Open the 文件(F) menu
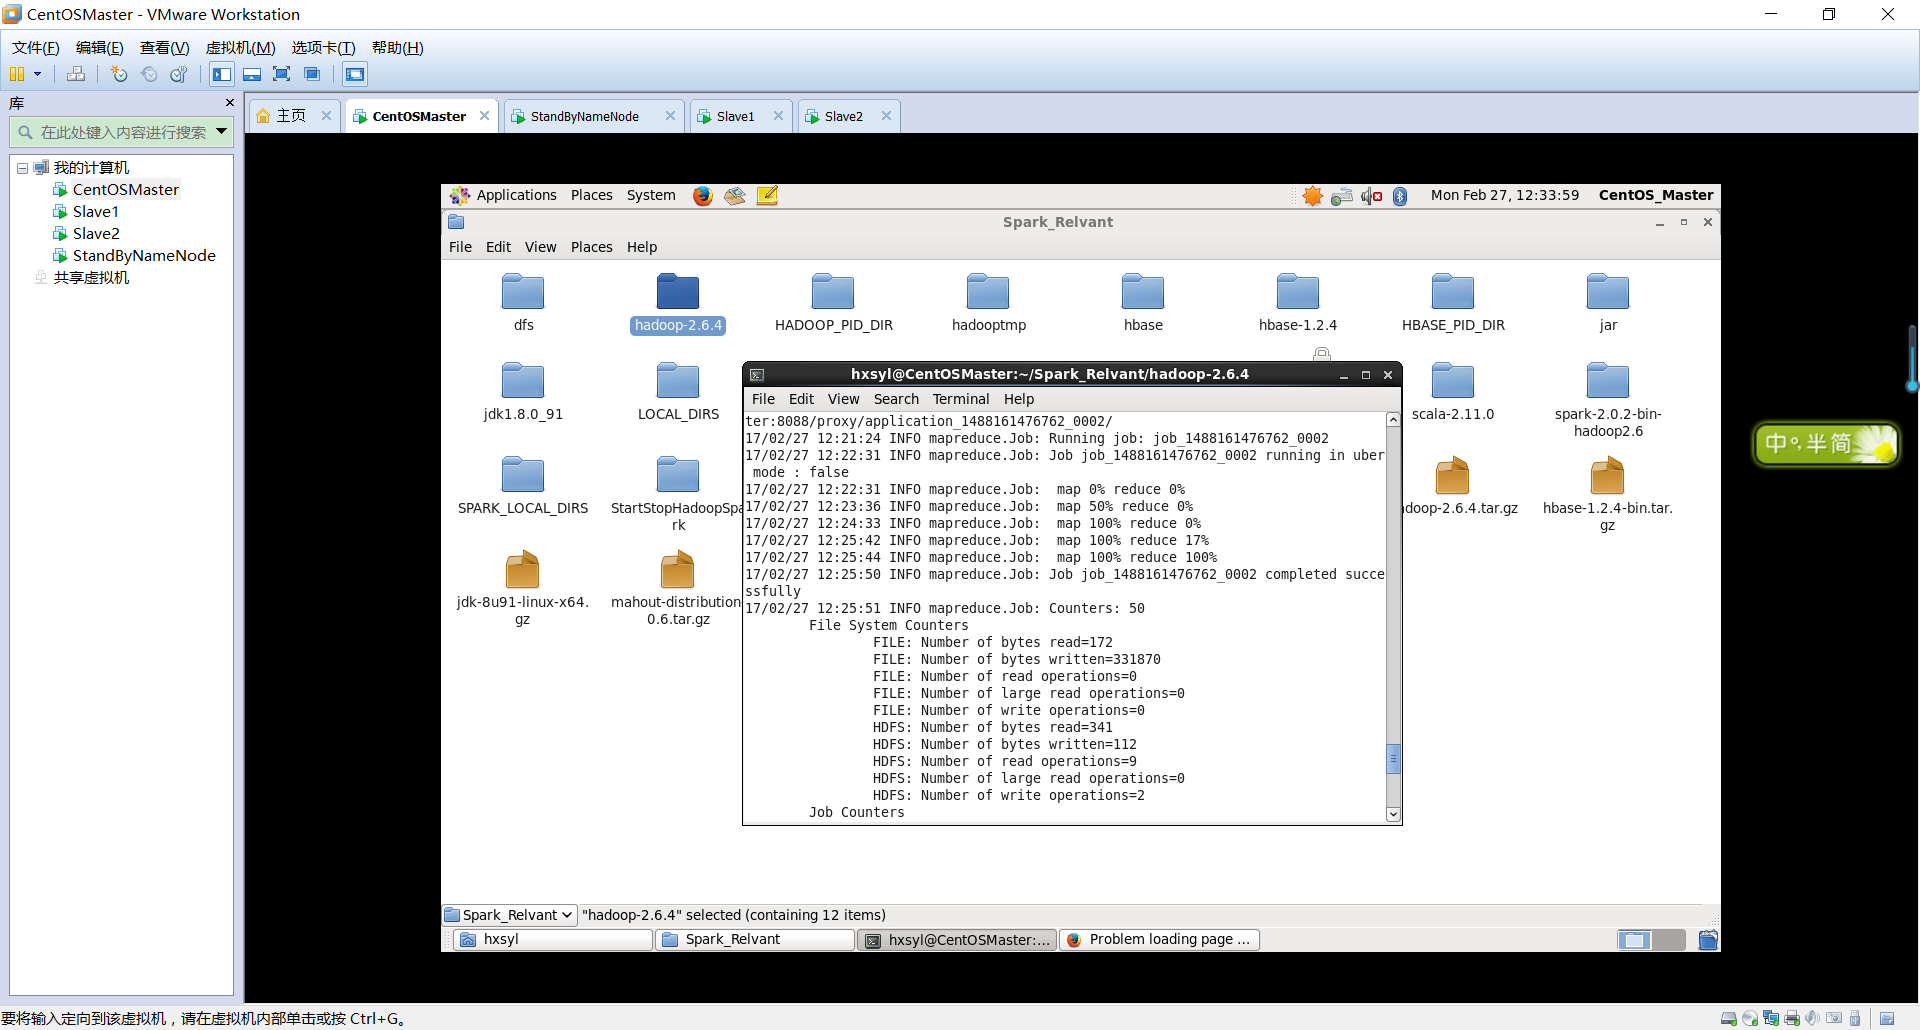This screenshot has height=1030, width=1920. coord(35,48)
